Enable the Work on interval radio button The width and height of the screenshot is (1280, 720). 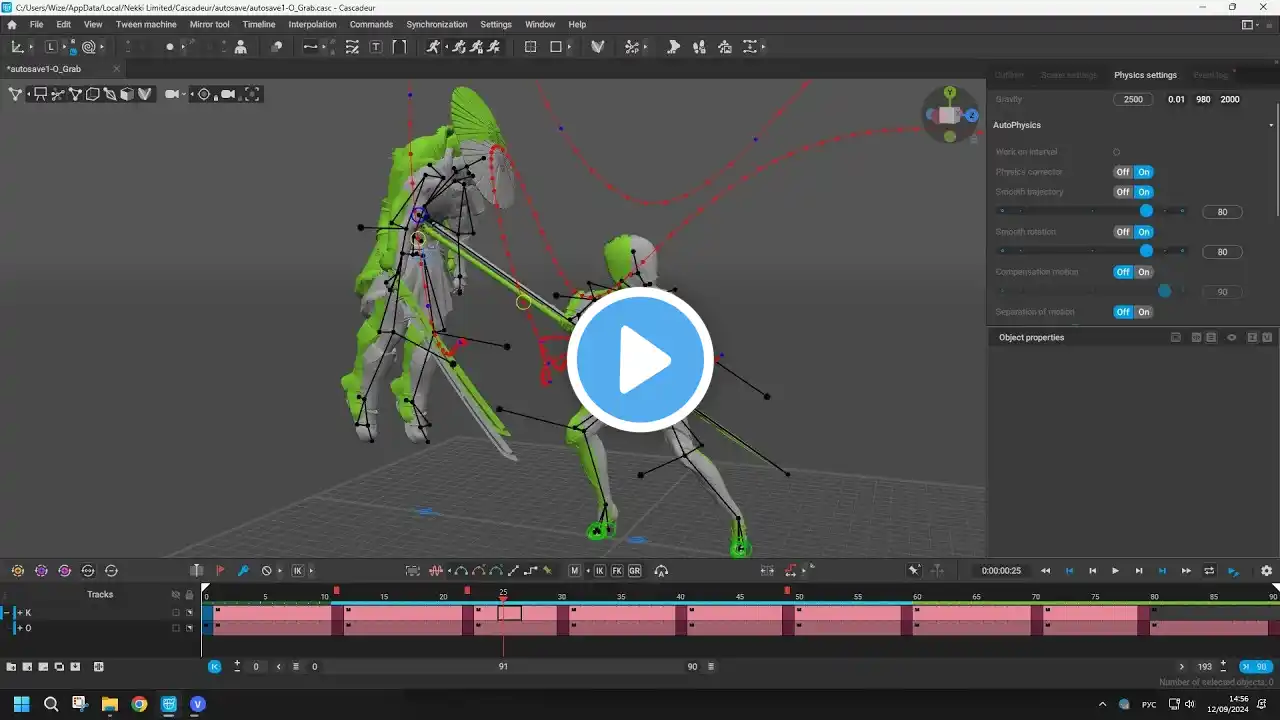tap(1117, 152)
